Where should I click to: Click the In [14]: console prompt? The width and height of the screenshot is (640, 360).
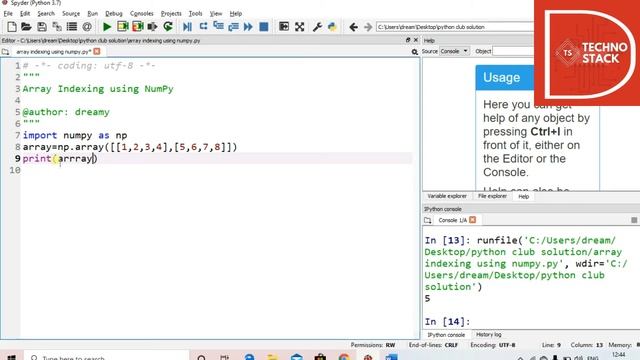pos(447,322)
